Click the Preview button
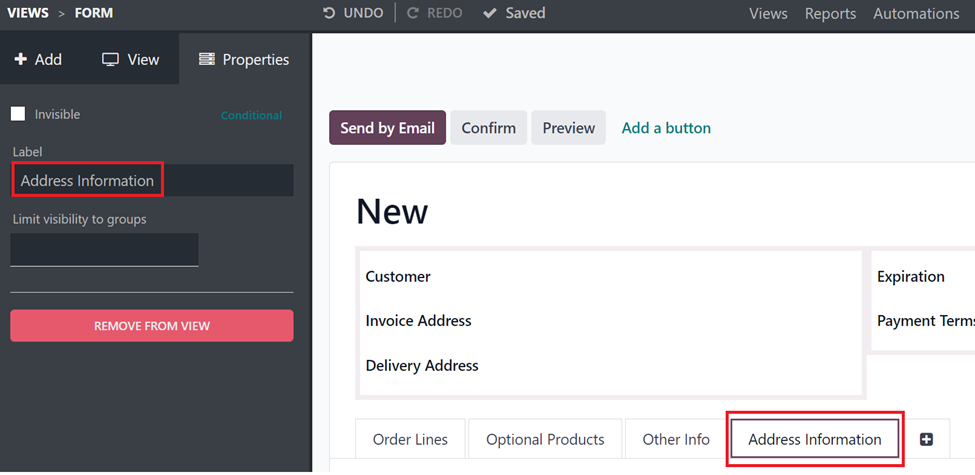The width and height of the screenshot is (975, 475). point(568,128)
